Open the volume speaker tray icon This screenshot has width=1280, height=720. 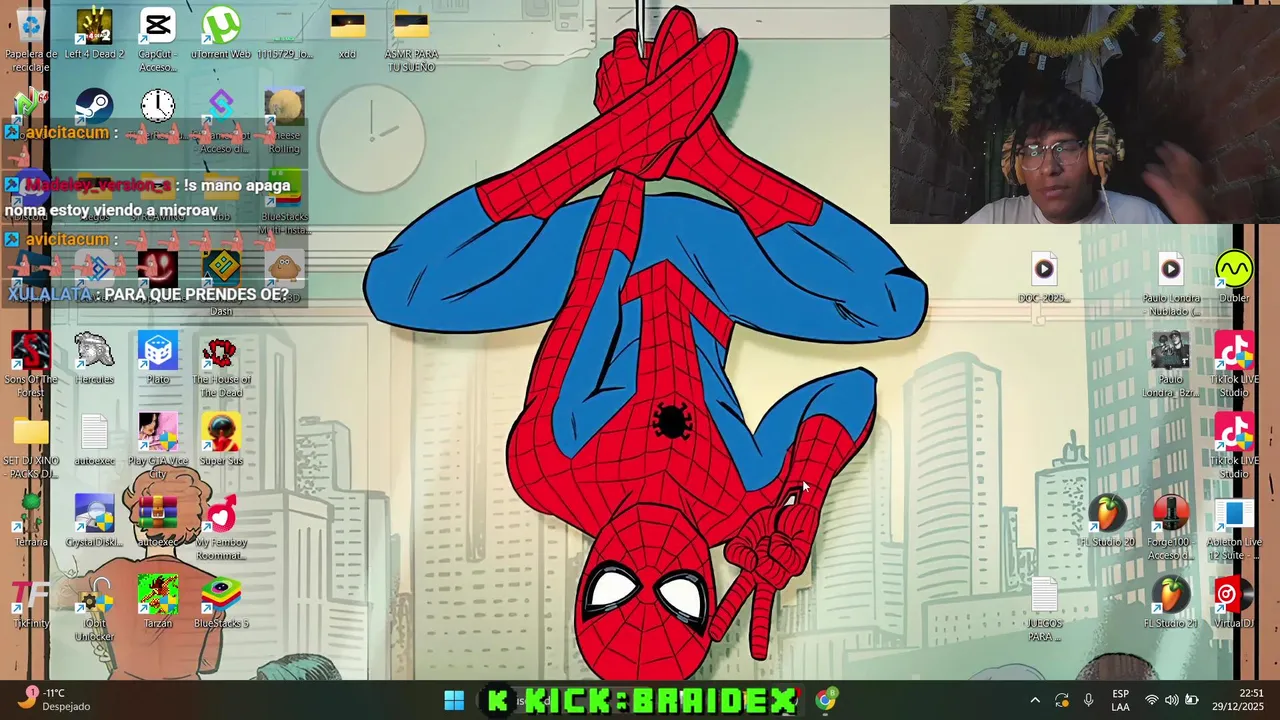(1171, 700)
